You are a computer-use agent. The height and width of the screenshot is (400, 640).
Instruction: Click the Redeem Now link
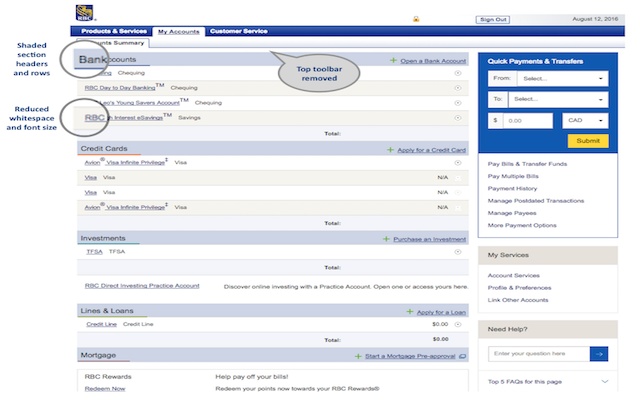coord(105,389)
